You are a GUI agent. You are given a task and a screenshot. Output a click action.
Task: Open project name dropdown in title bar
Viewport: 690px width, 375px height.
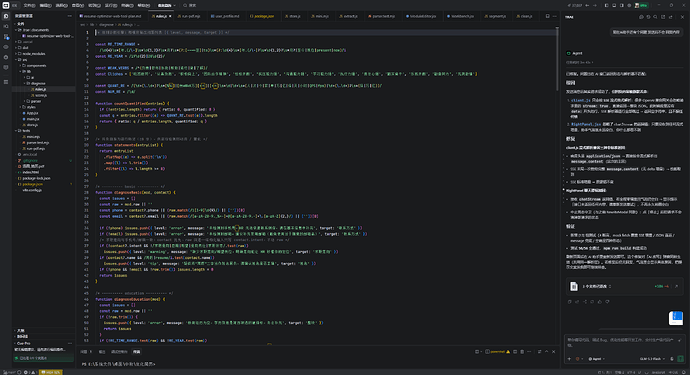167,5
